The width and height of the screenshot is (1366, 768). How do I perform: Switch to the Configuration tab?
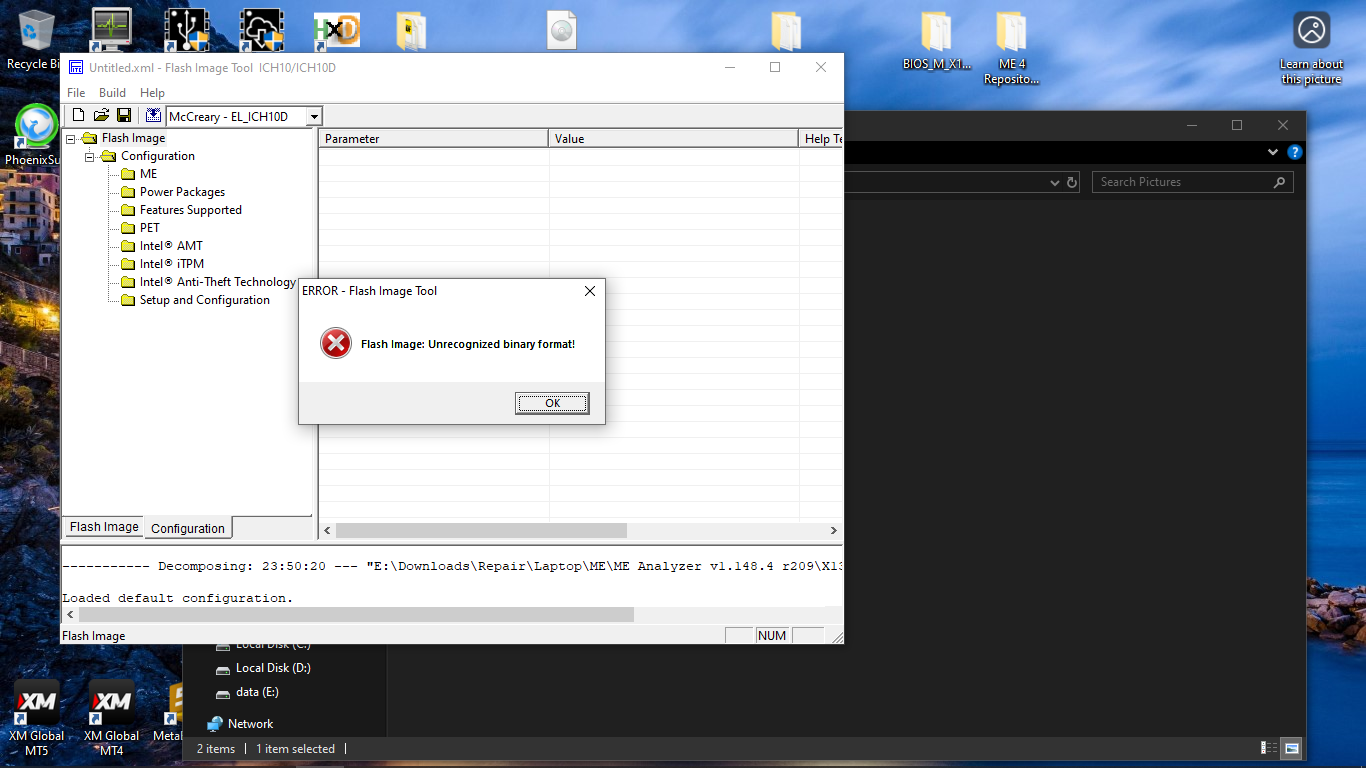point(188,528)
